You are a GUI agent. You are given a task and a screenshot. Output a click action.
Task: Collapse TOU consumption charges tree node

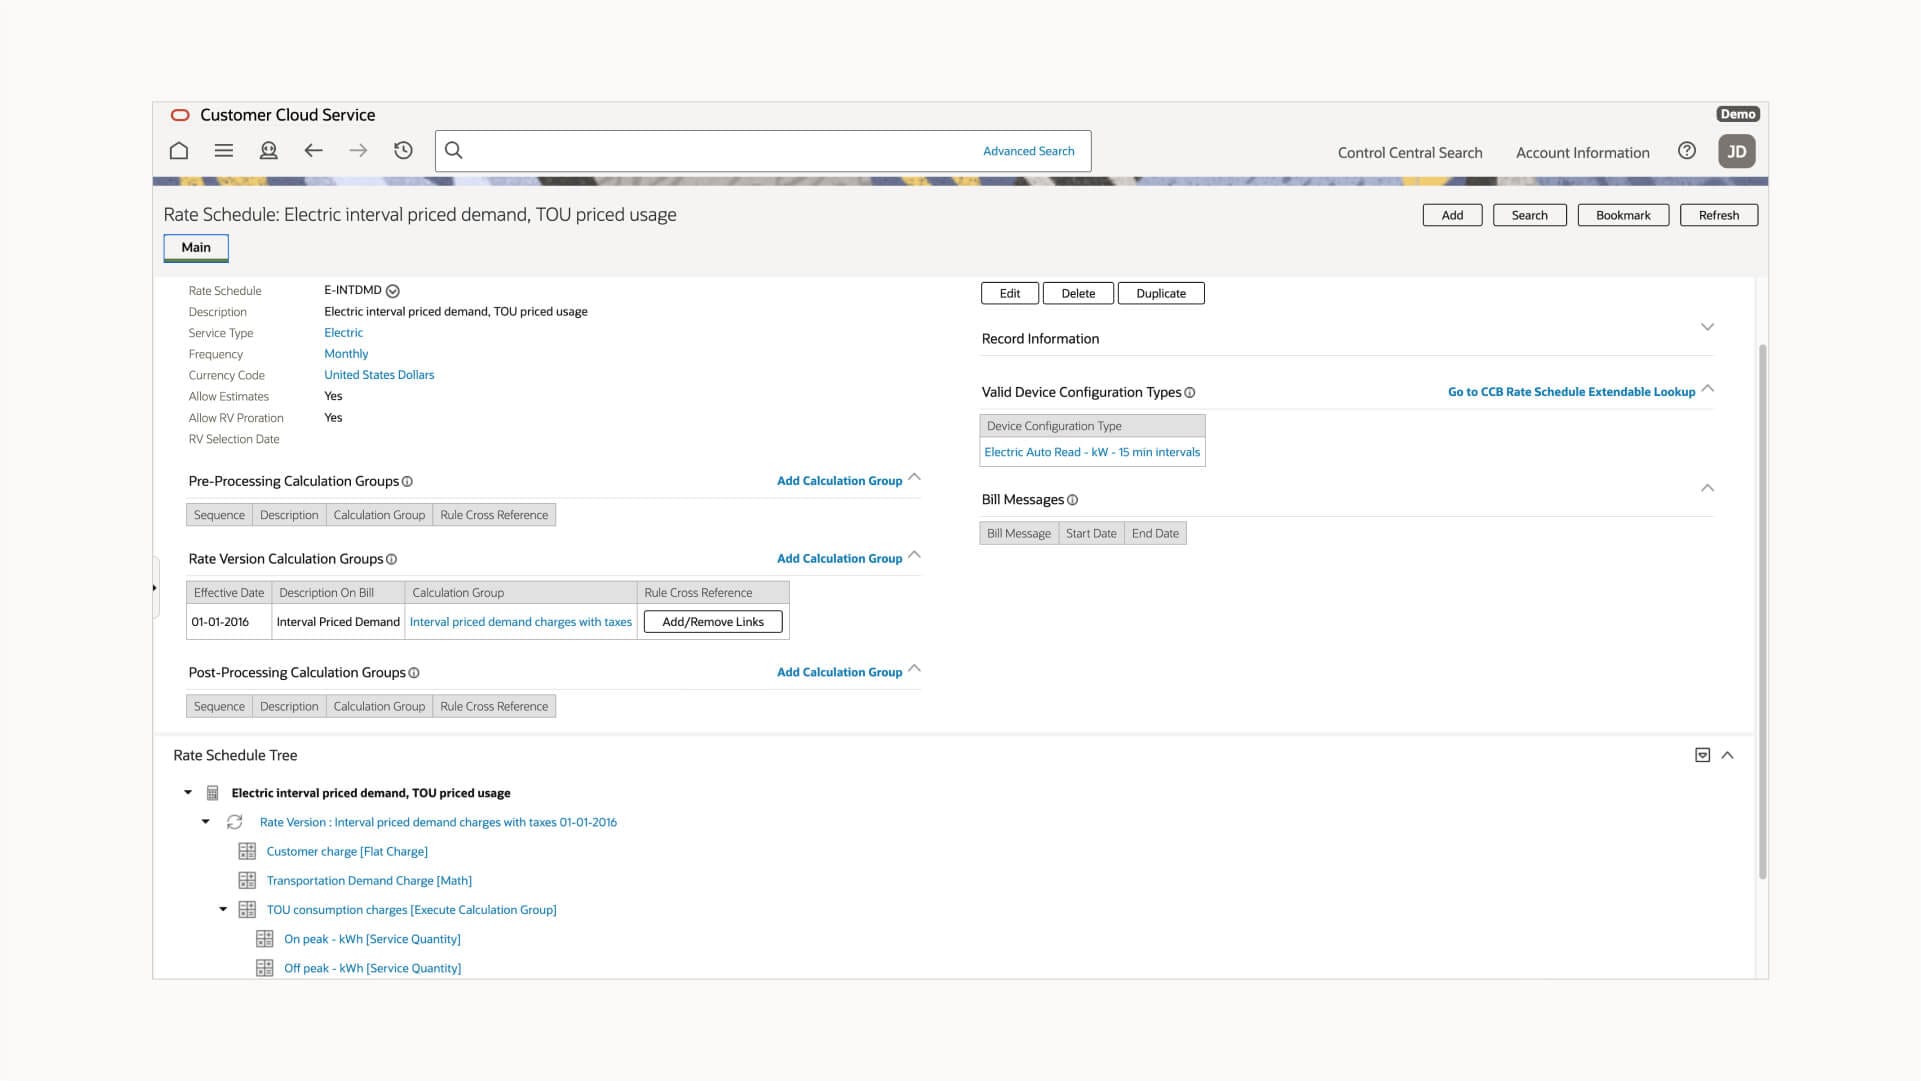pos(223,909)
